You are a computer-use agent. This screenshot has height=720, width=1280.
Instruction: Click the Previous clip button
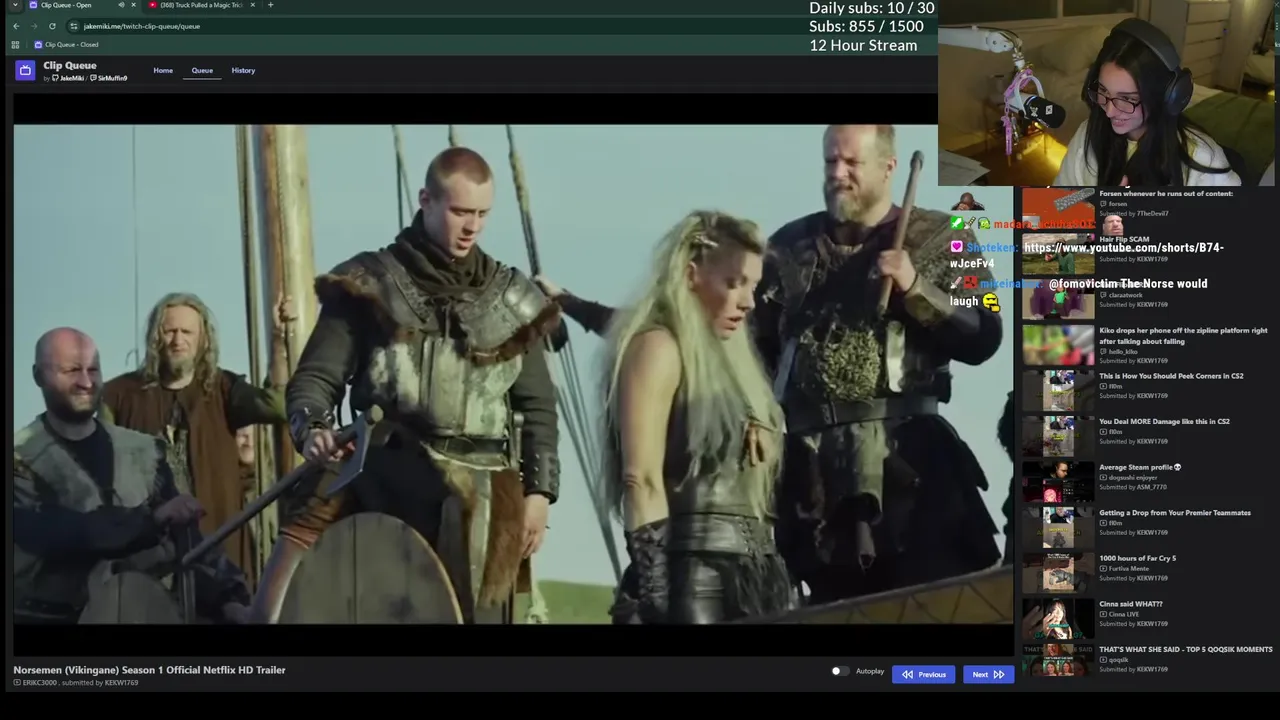(924, 674)
